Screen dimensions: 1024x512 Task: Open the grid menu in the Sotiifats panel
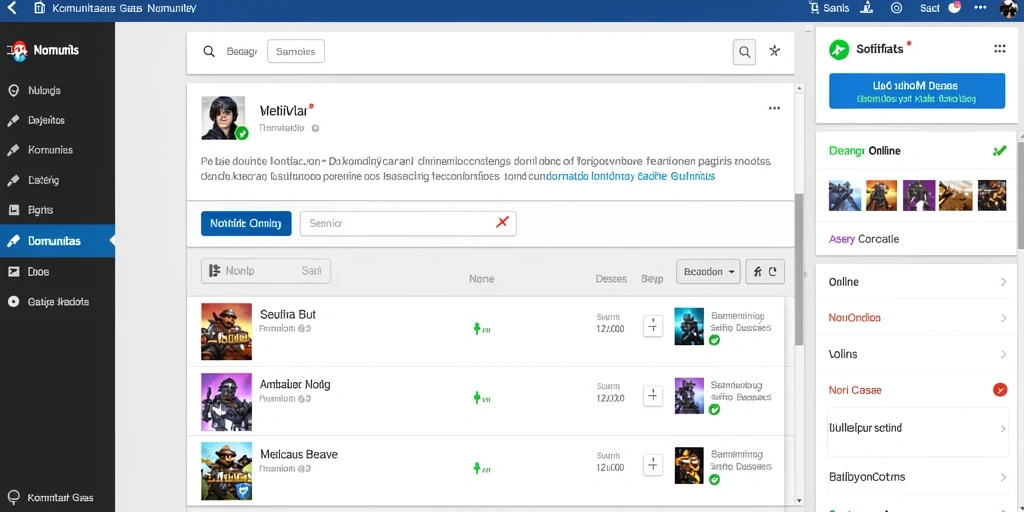point(999,49)
